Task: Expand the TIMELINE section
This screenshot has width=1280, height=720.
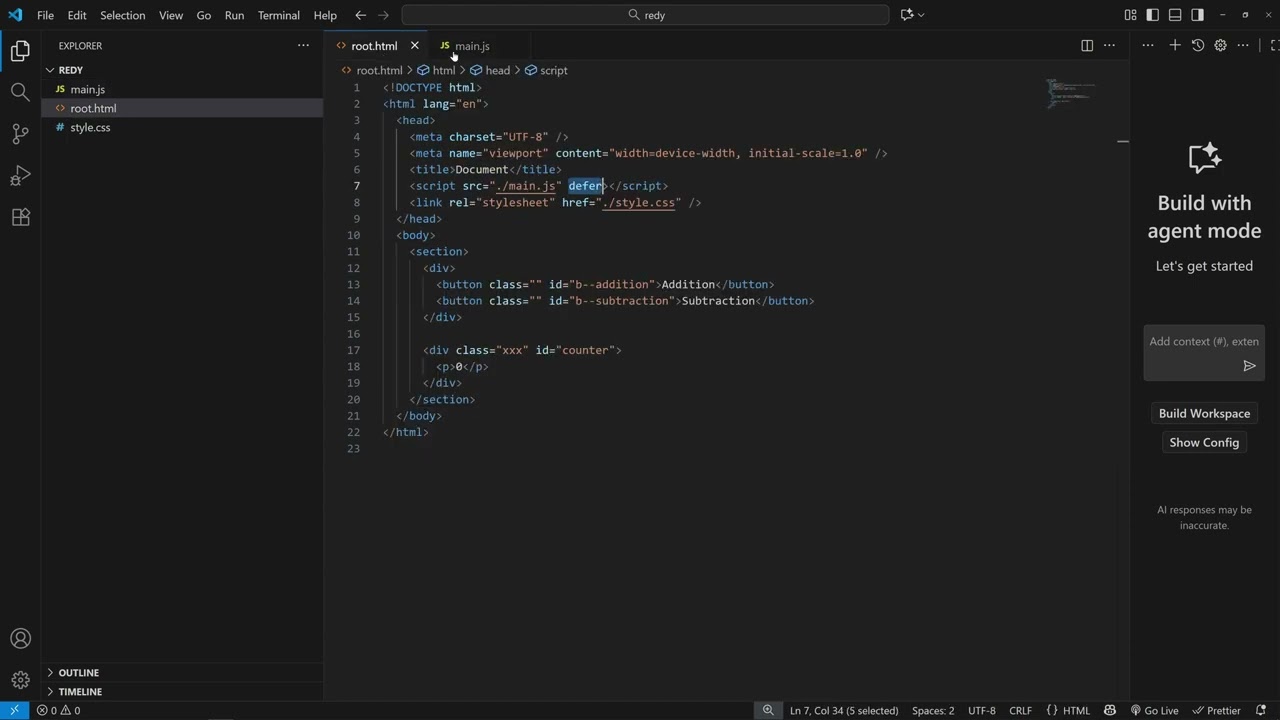Action: (x=80, y=692)
